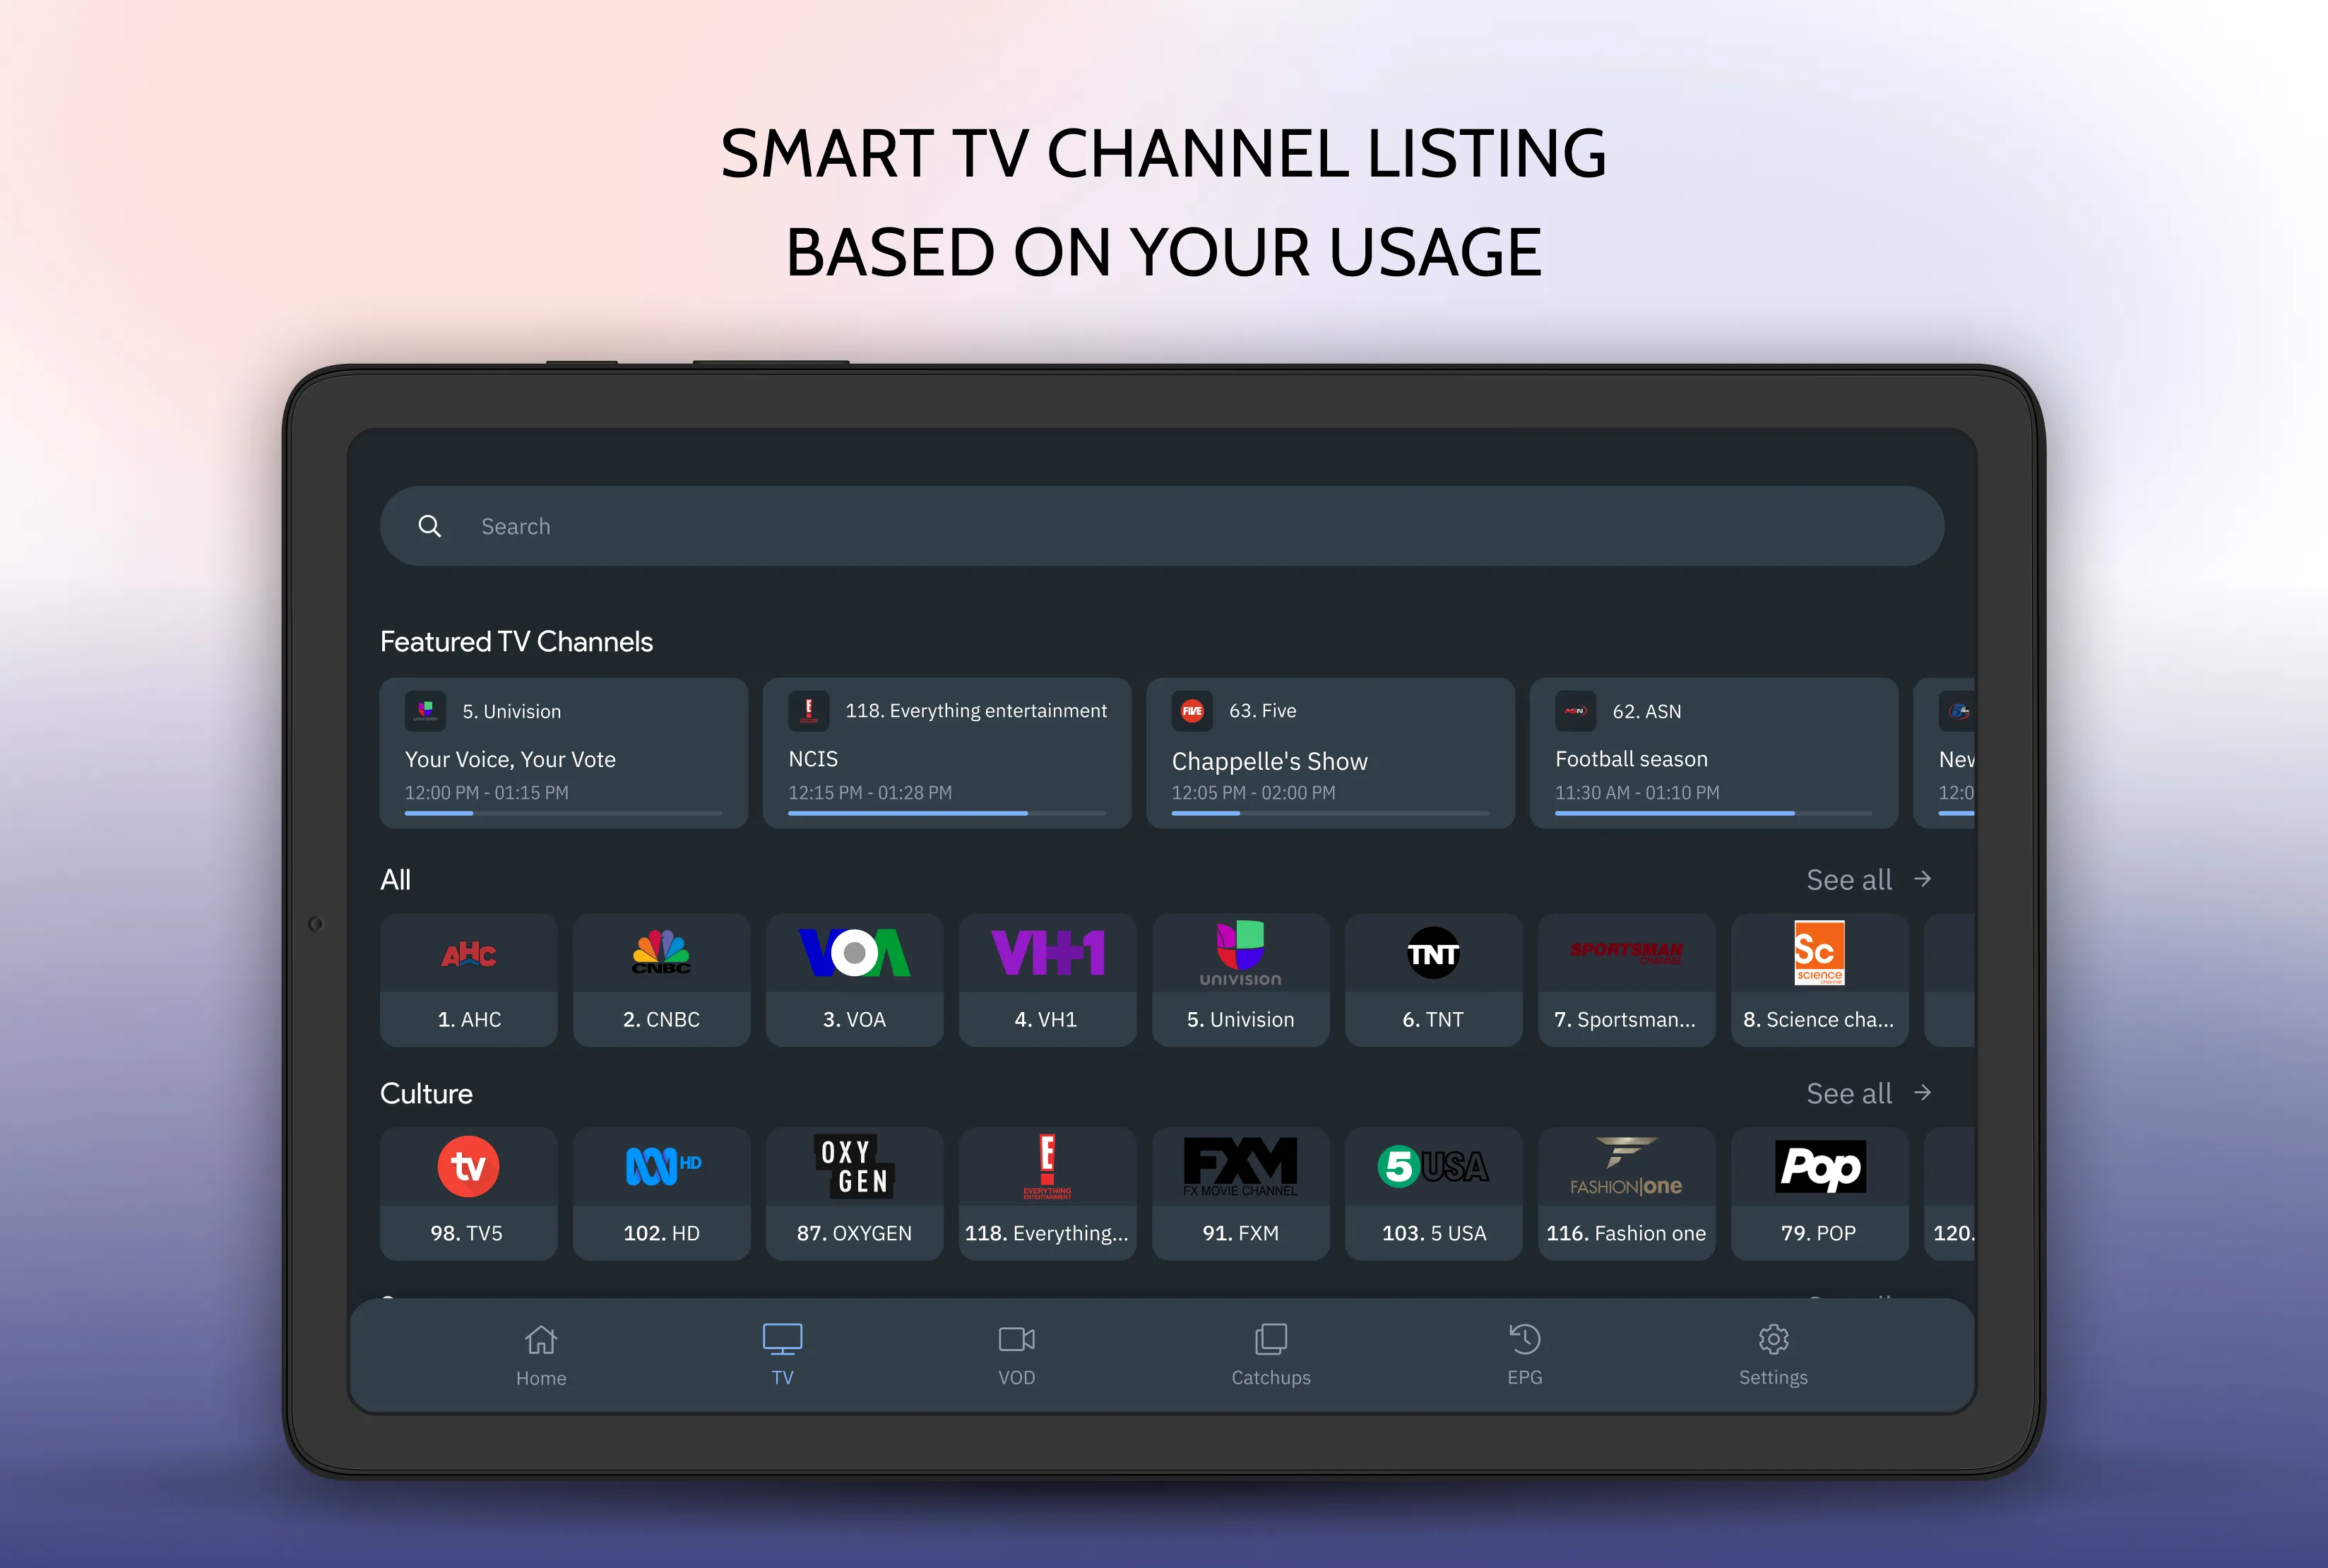Open the Home tab
The image size is (2328, 1568).
point(541,1355)
